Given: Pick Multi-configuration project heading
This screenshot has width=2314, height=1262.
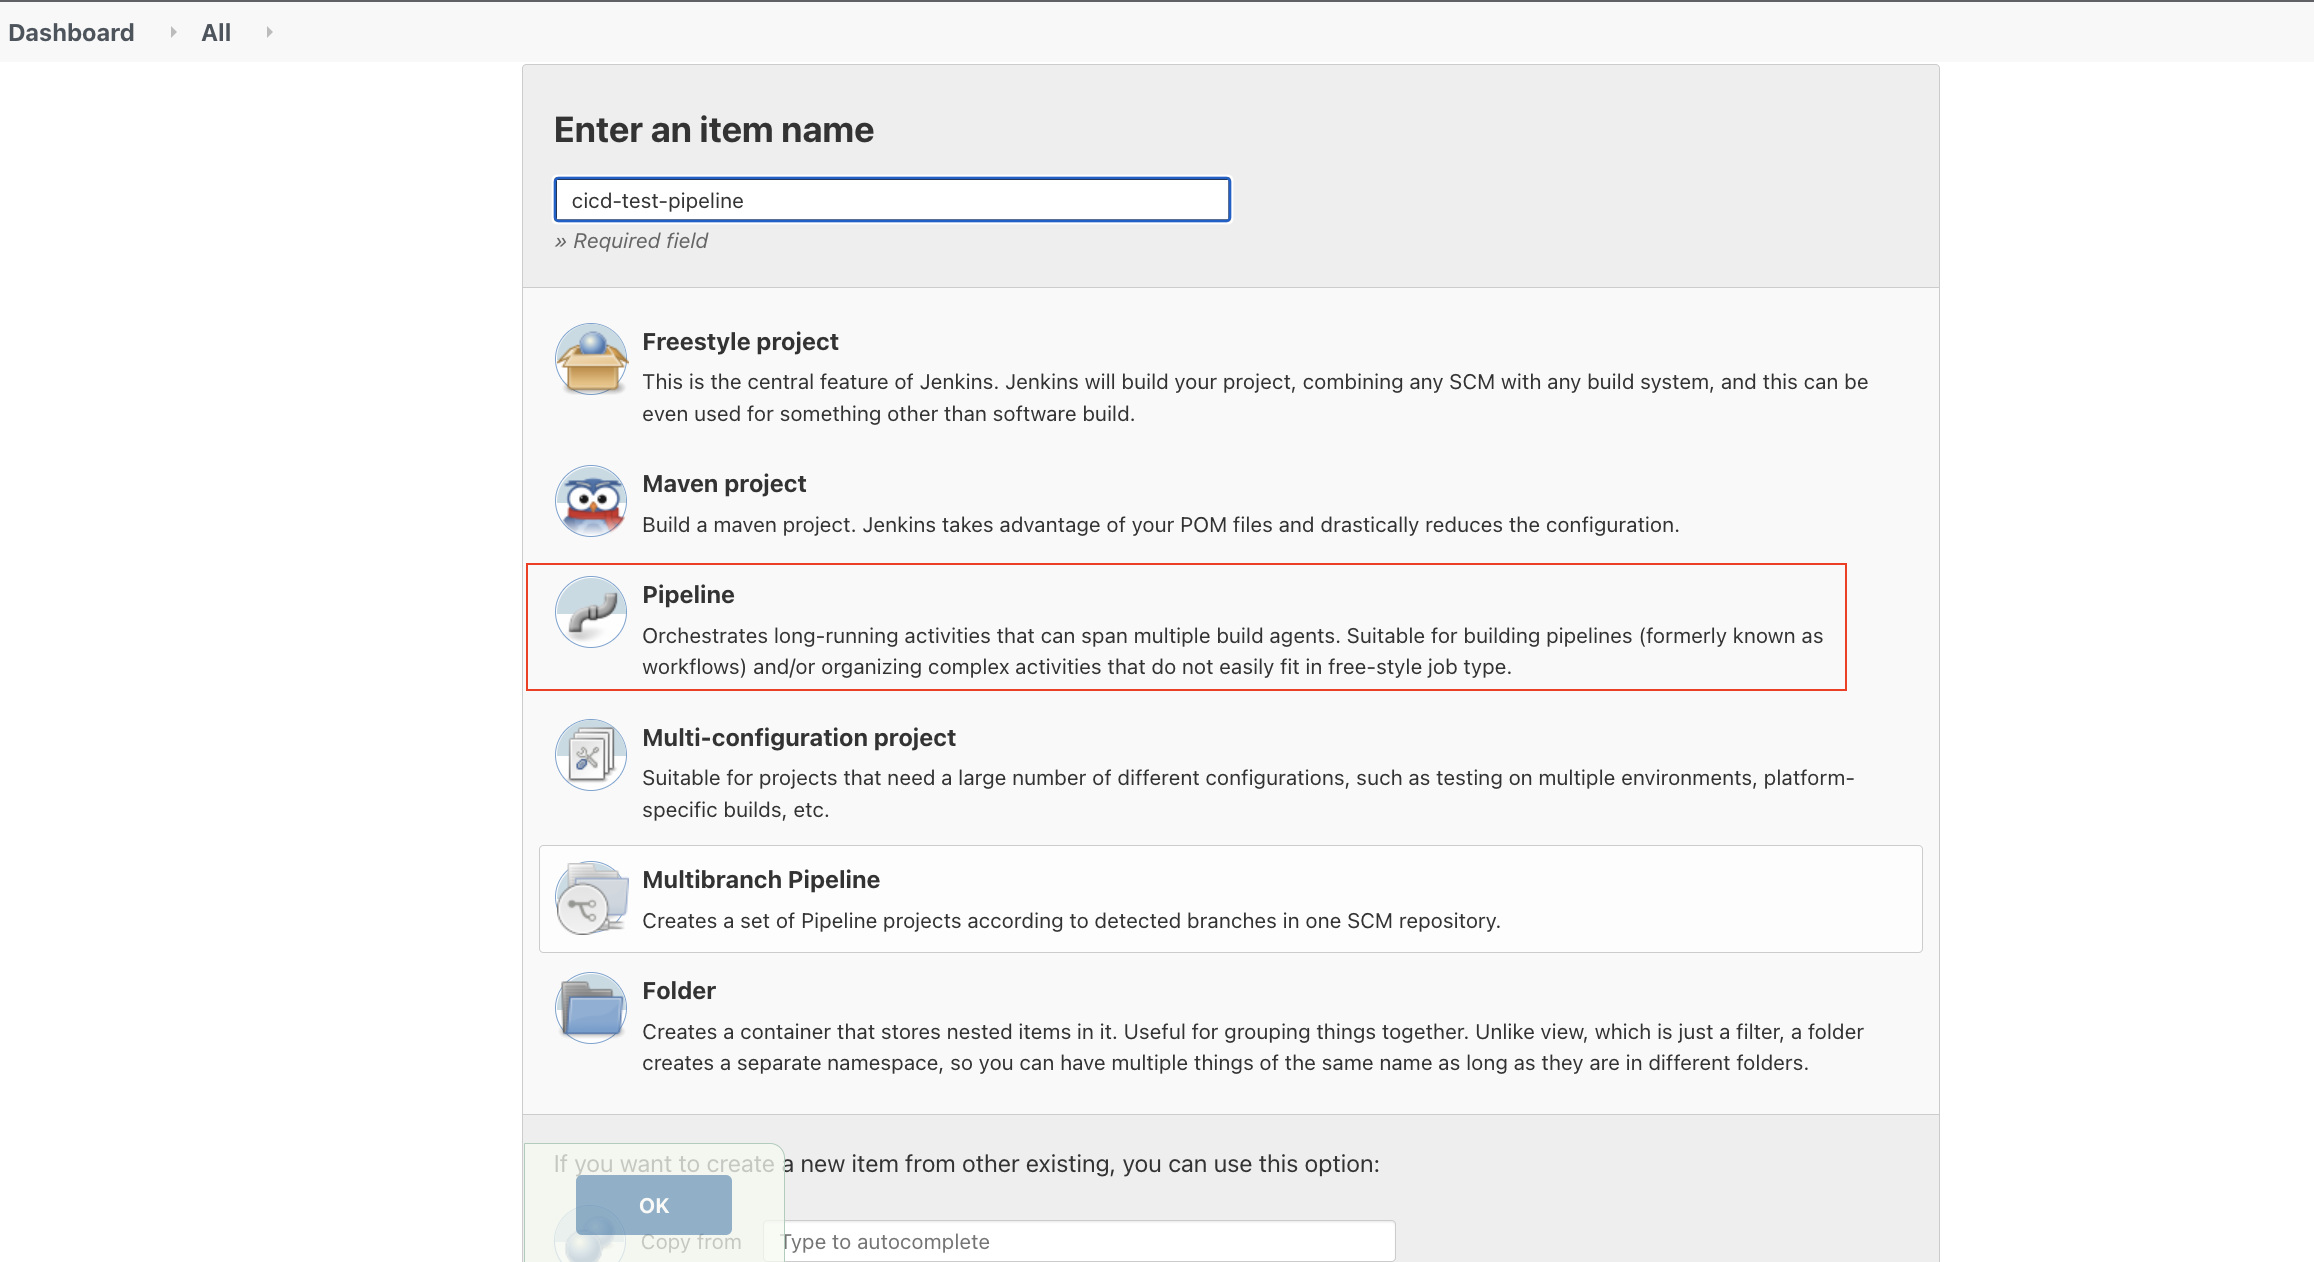Looking at the screenshot, I should coord(798,738).
